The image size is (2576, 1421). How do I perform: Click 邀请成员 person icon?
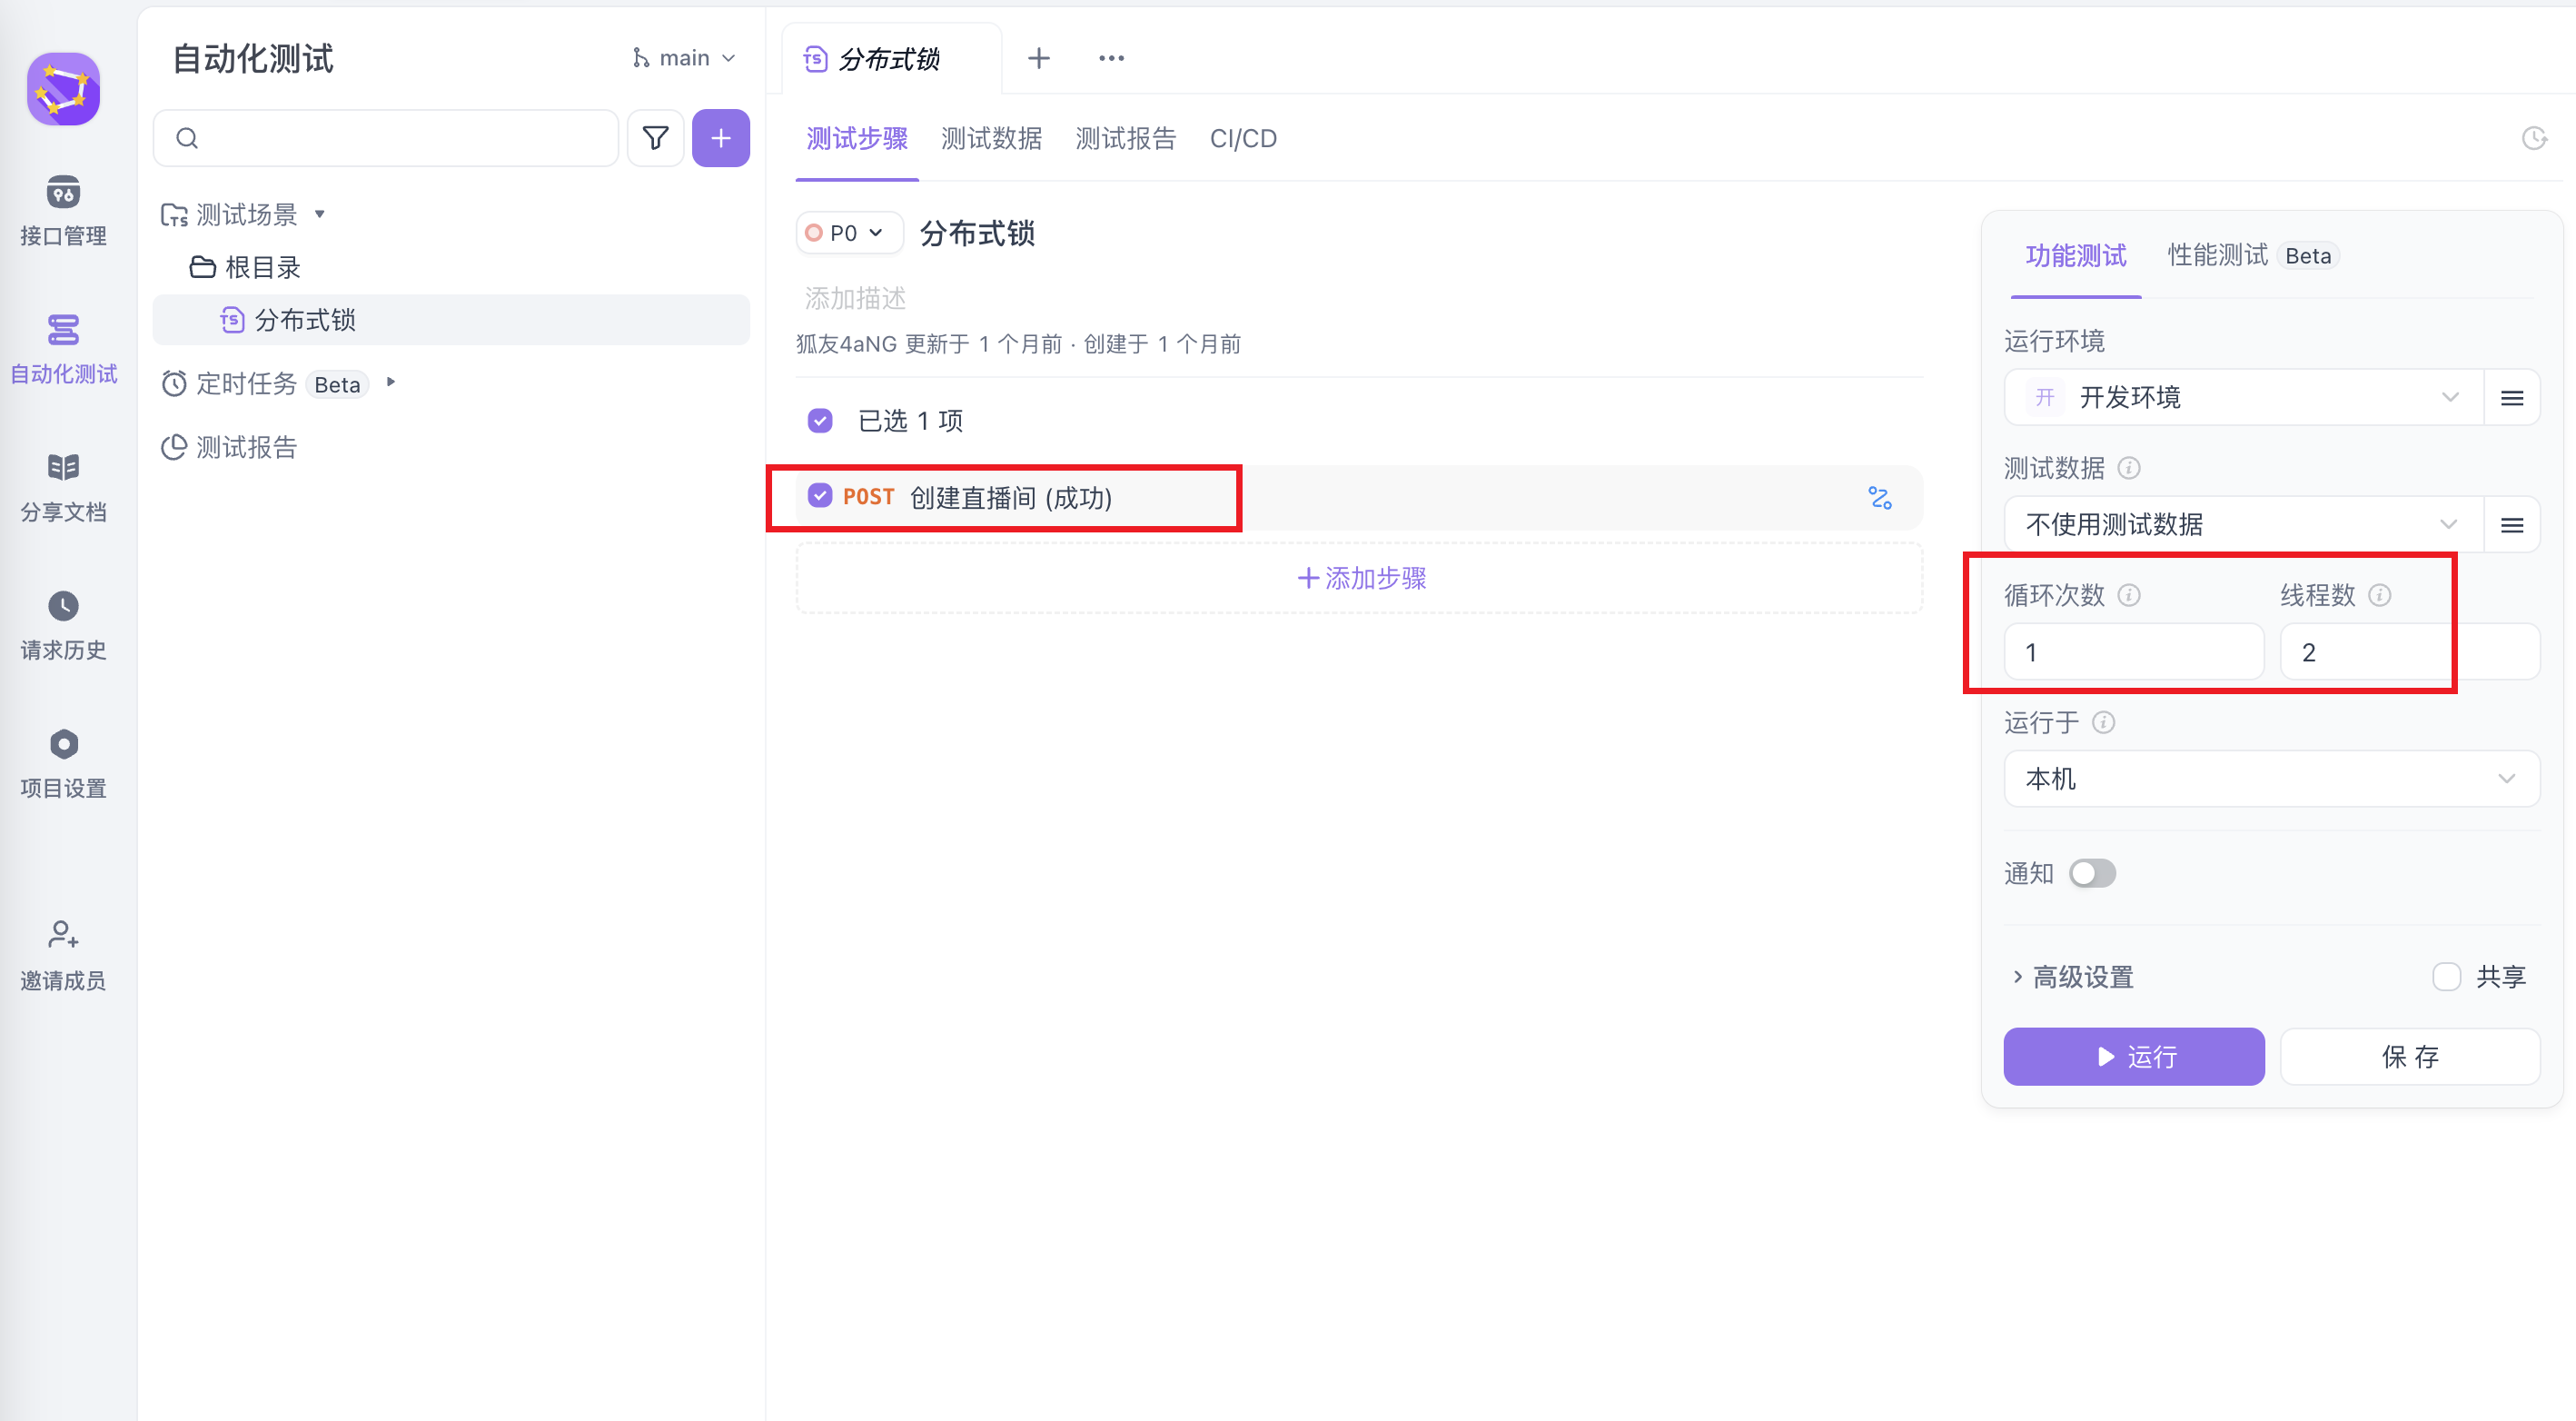click(63, 935)
